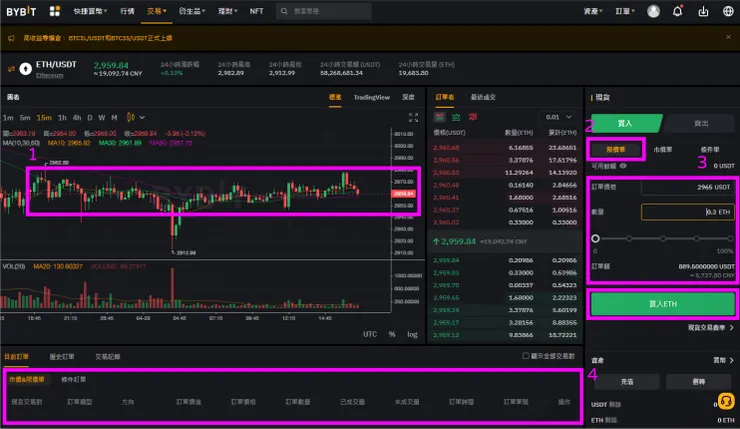This screenshot has height=429, width=740.
Task: Toggle log scale on chart
Action: click(x=412, y=334)
